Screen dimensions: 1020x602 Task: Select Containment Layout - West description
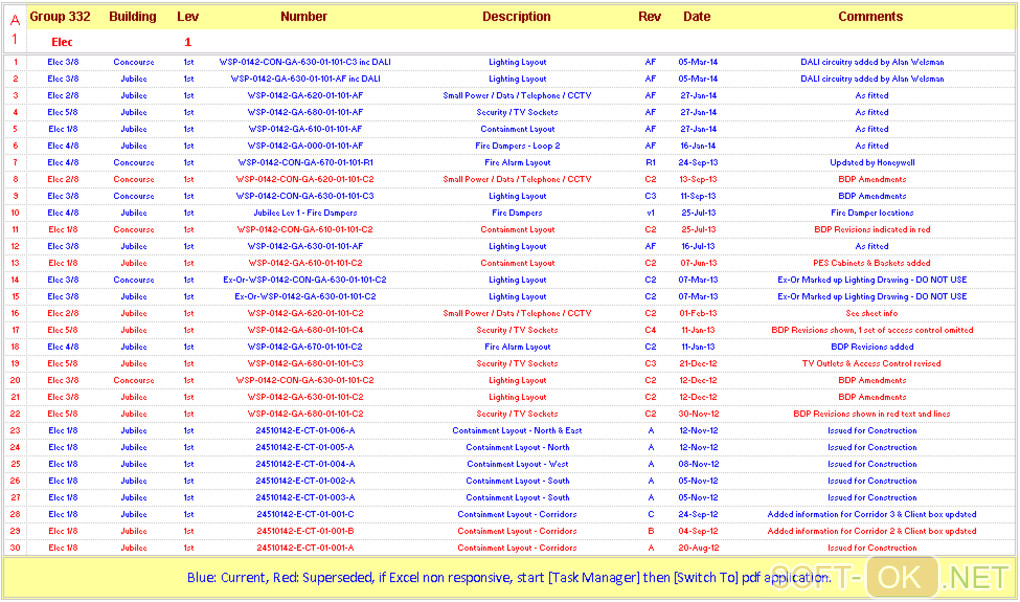click(518, 465)
